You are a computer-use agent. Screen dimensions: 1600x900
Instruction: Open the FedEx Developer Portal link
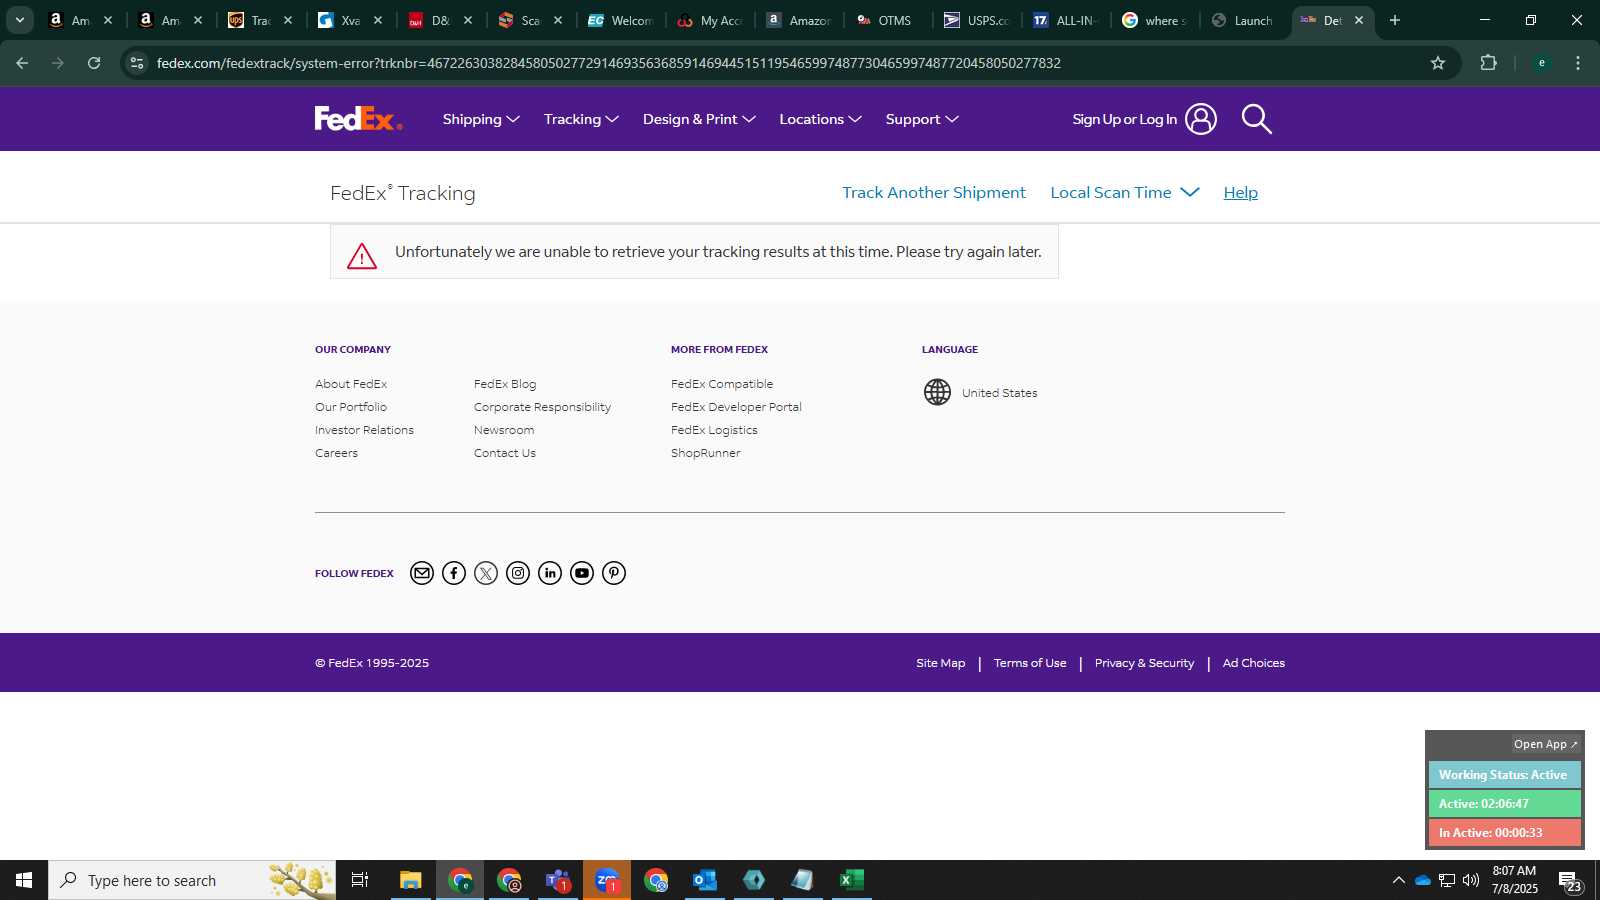tap(736, 407)
